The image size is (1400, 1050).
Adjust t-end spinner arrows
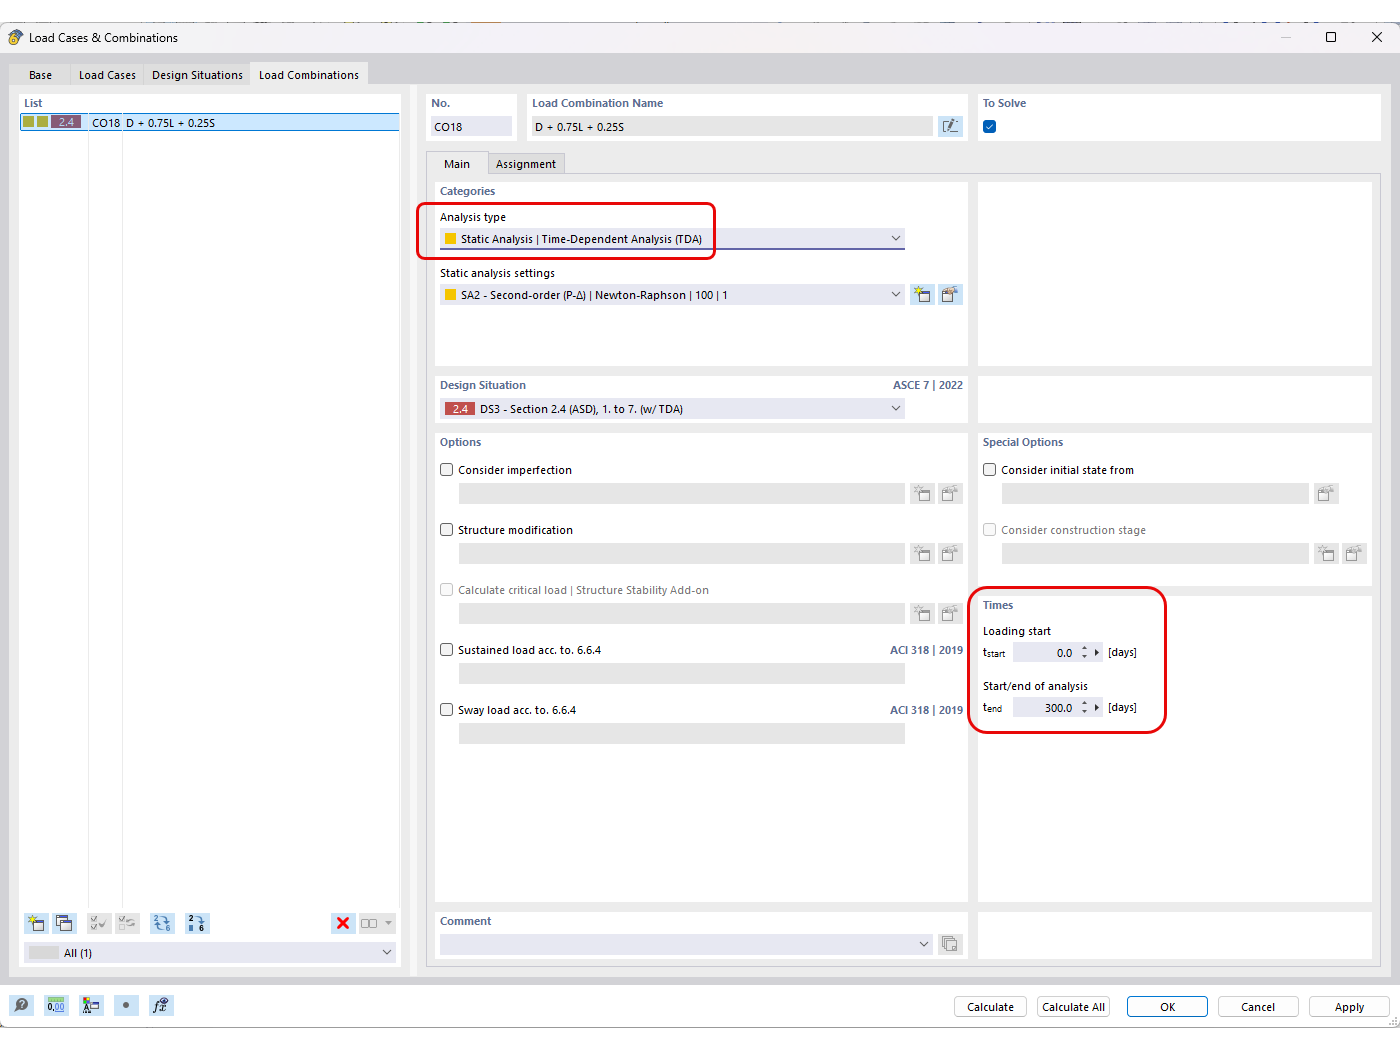tap(1084, 708)
